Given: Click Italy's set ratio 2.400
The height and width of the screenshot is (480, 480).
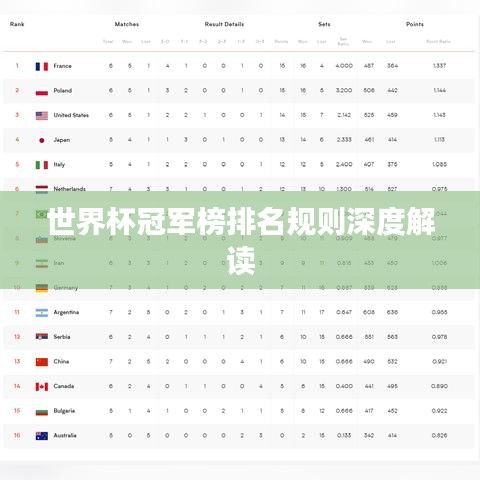Looking at the screenshot, I should (x=344, y=165).
